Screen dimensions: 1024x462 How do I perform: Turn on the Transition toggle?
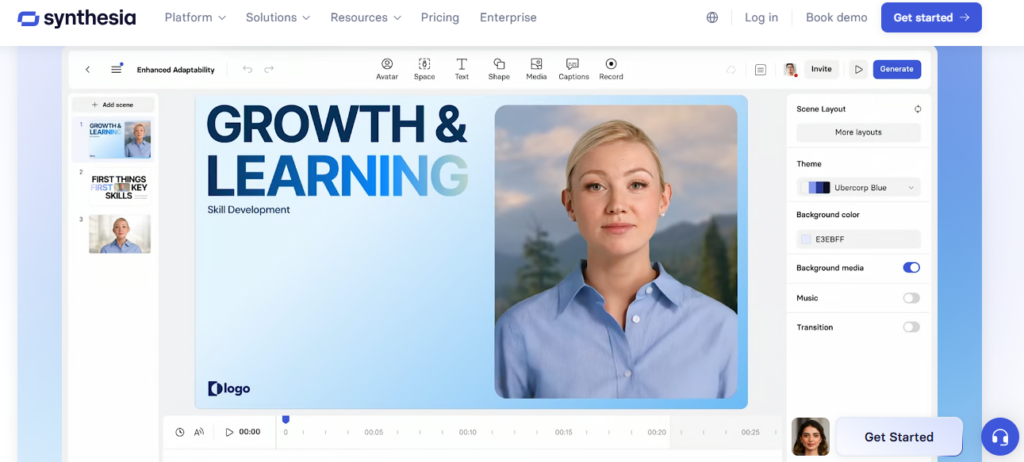click(911, 327)
